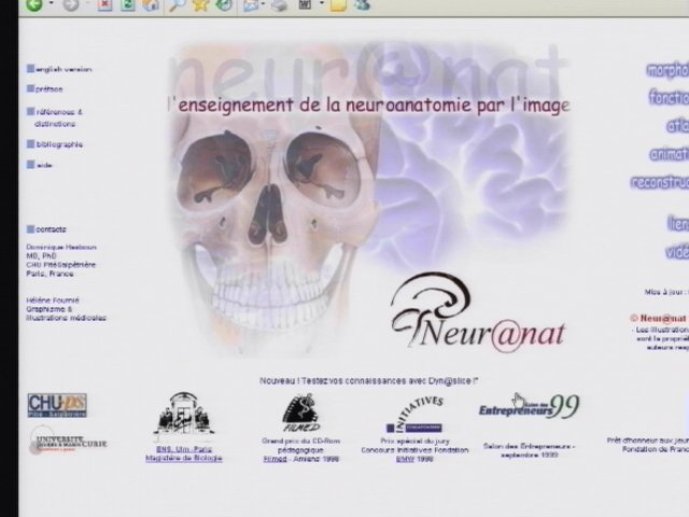Open Favorites star icon

pos(200,4)
